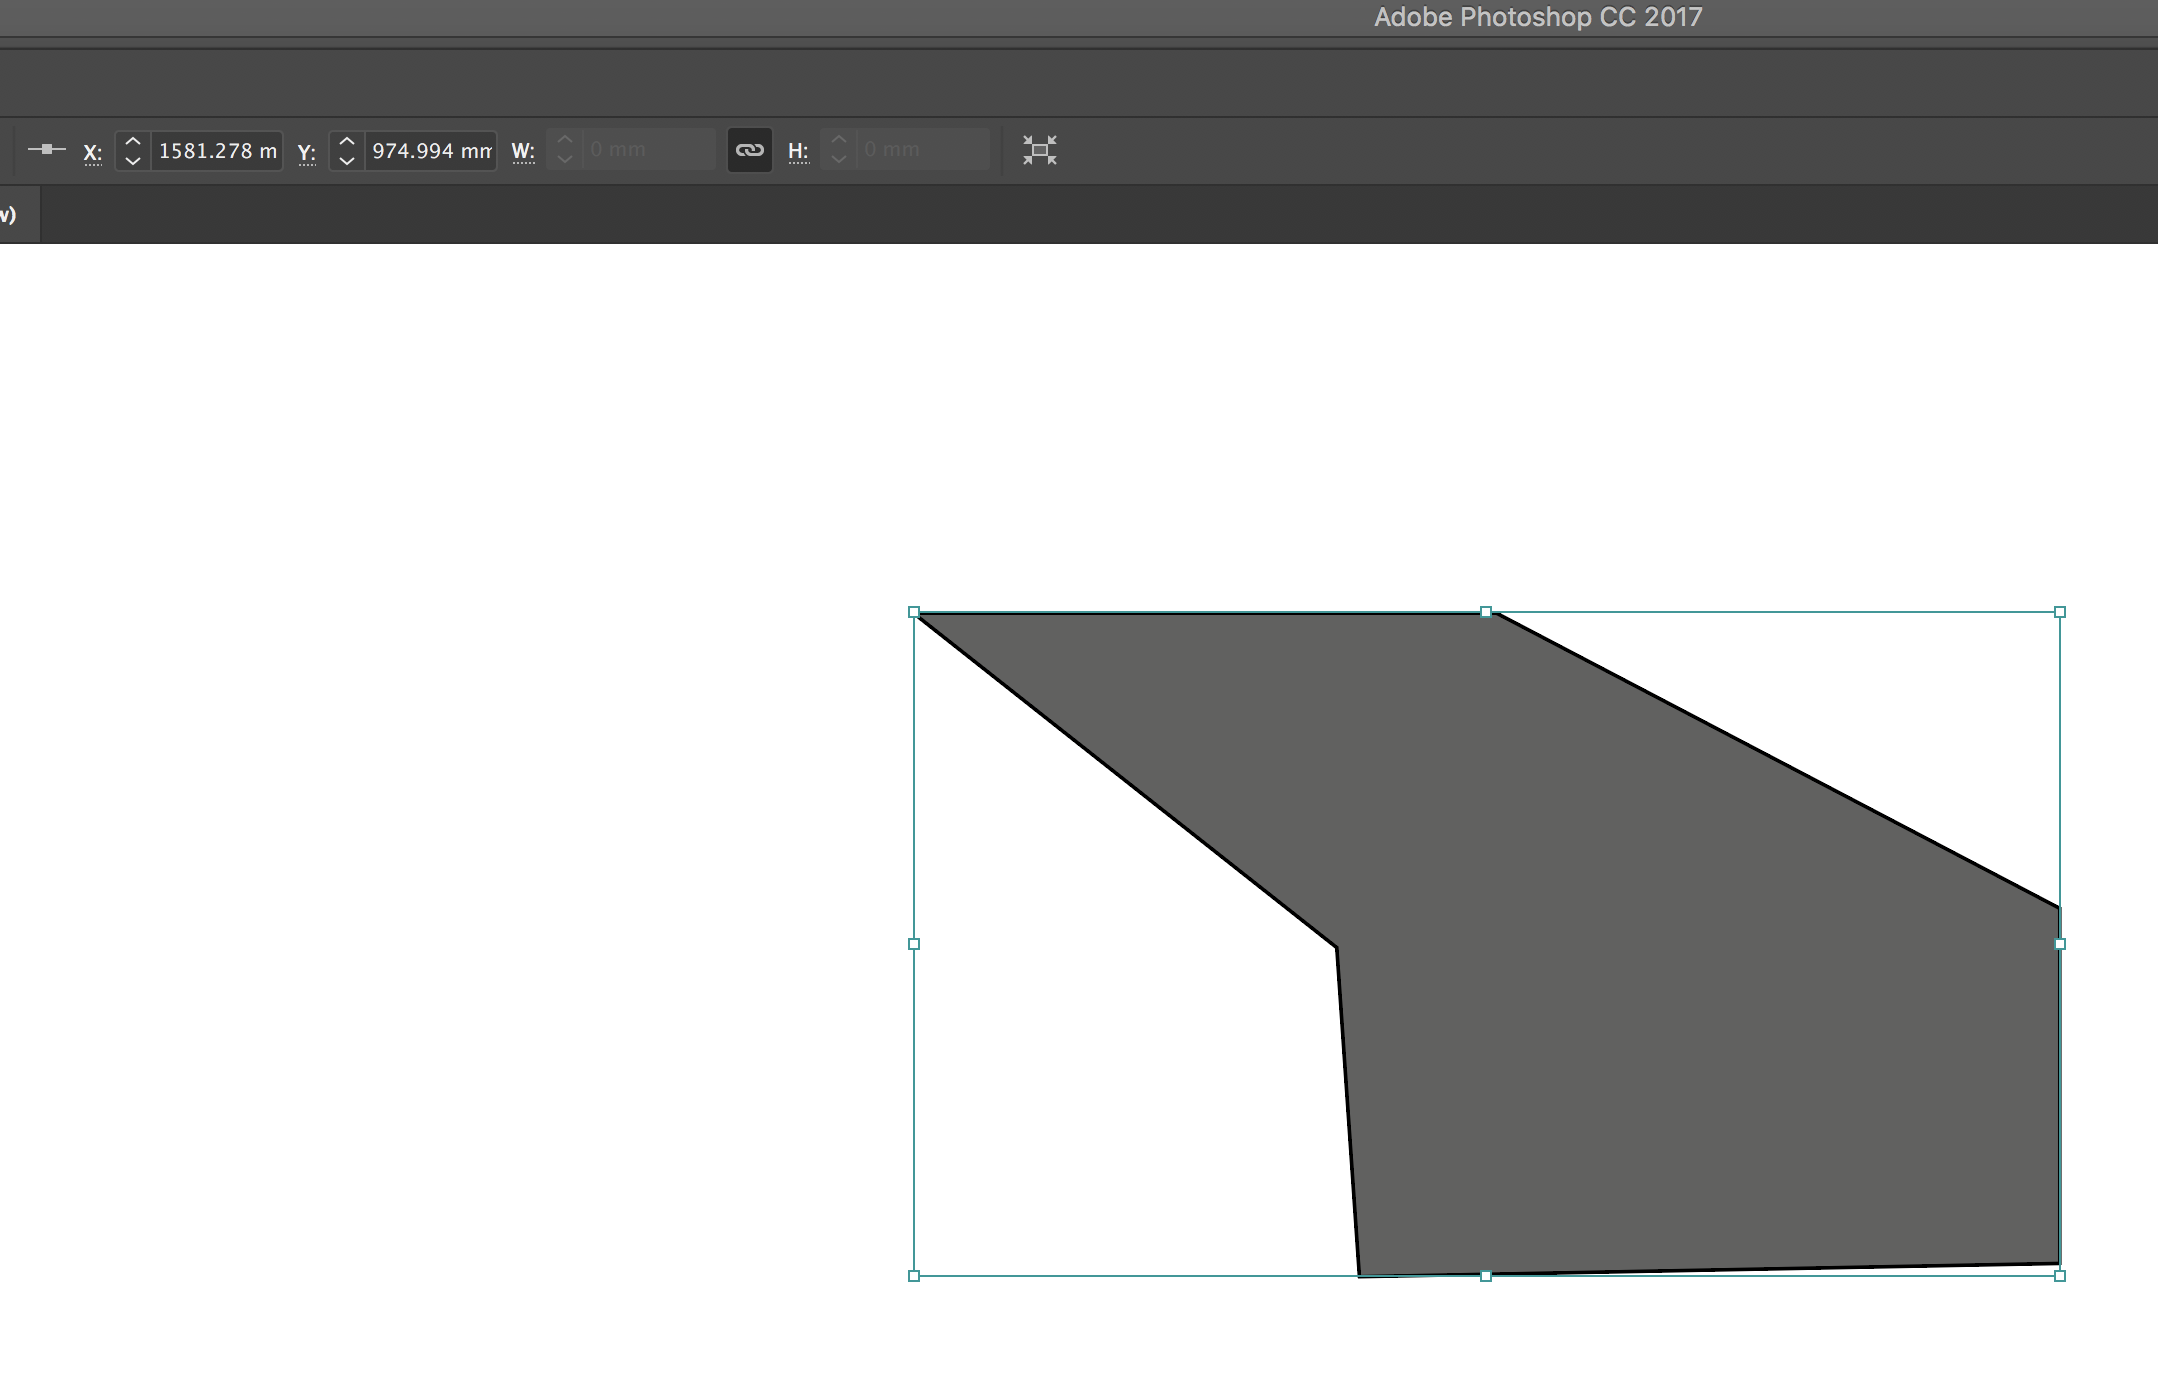Click the anchor point icon before X
The height and width of the screenshot is (1386, 2158).
pos(46,150)
